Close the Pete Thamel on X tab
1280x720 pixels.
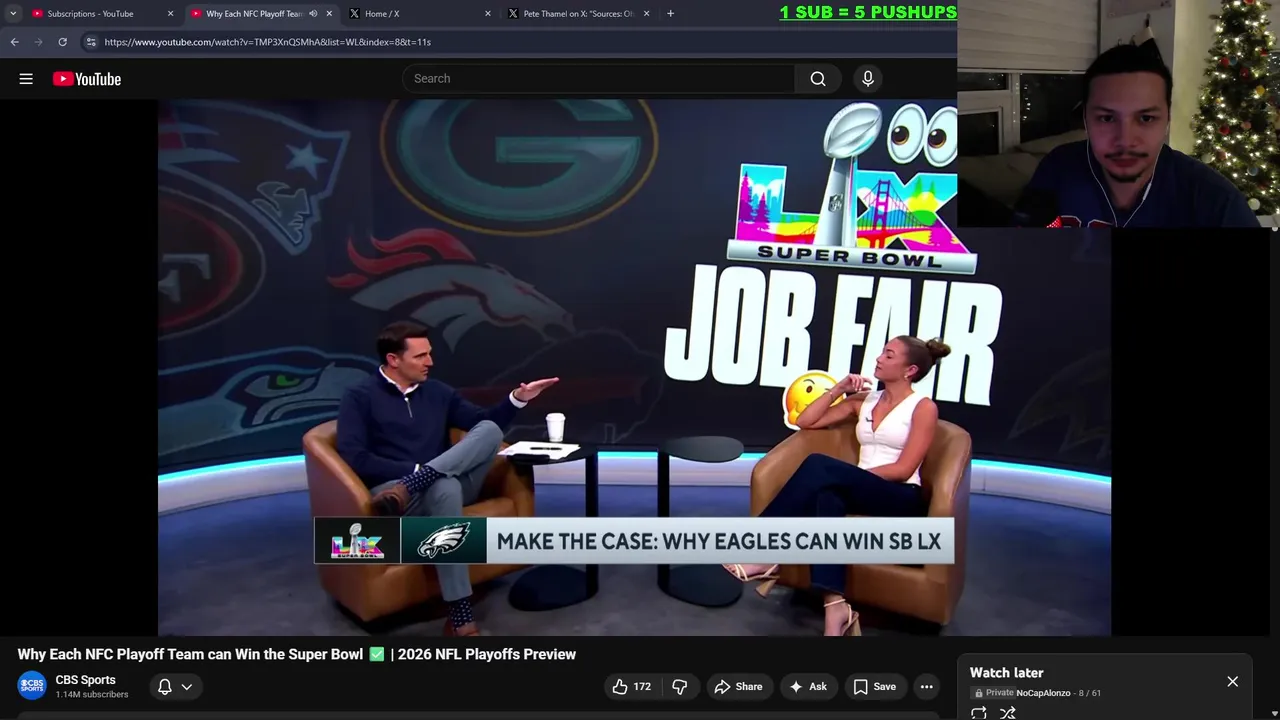[646, 14]
